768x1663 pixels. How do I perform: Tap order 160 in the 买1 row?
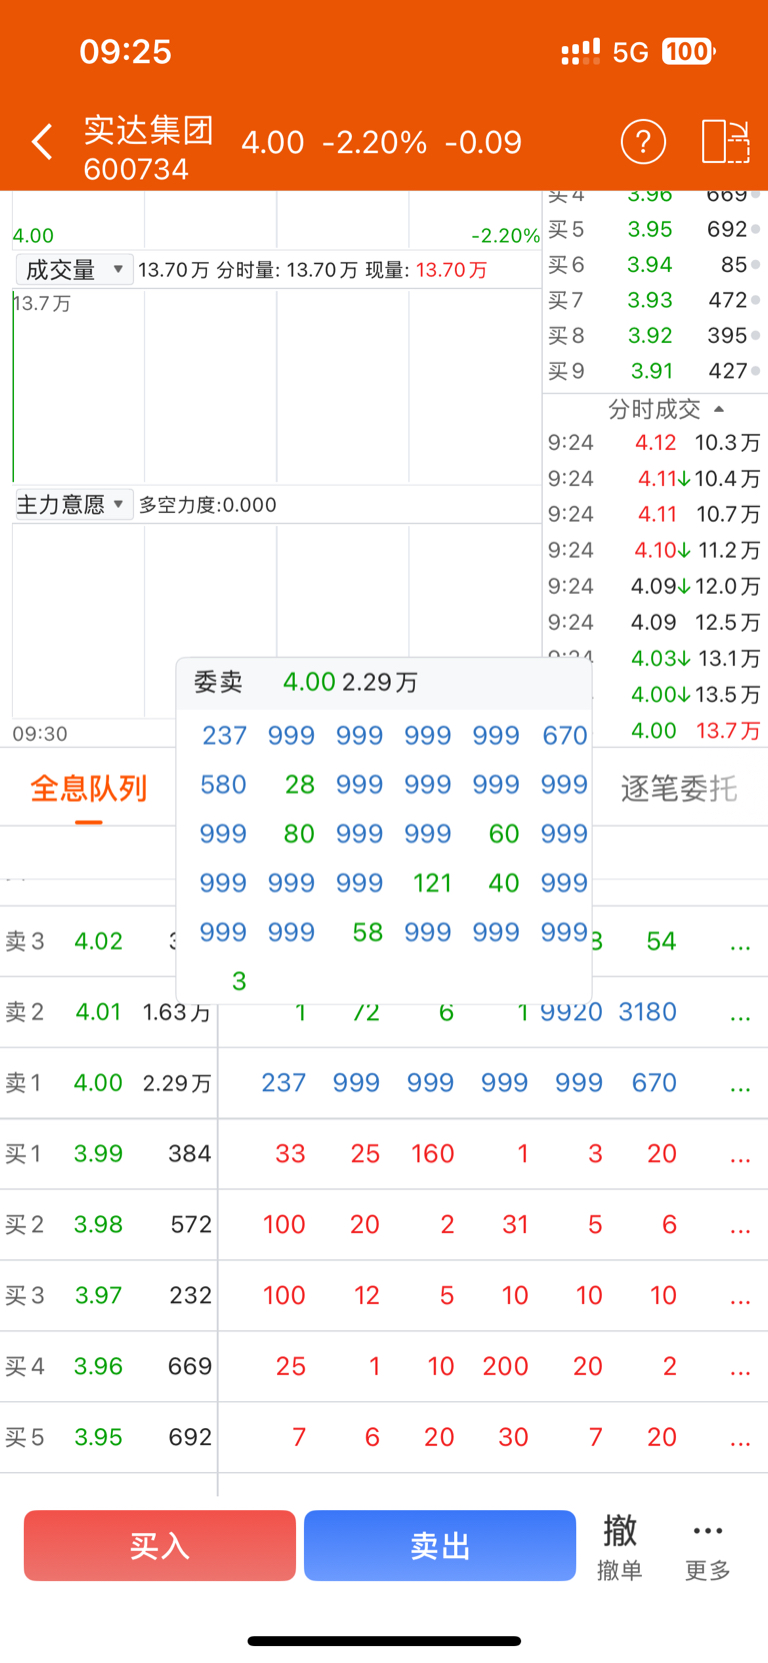click(x=433, y=1153)
